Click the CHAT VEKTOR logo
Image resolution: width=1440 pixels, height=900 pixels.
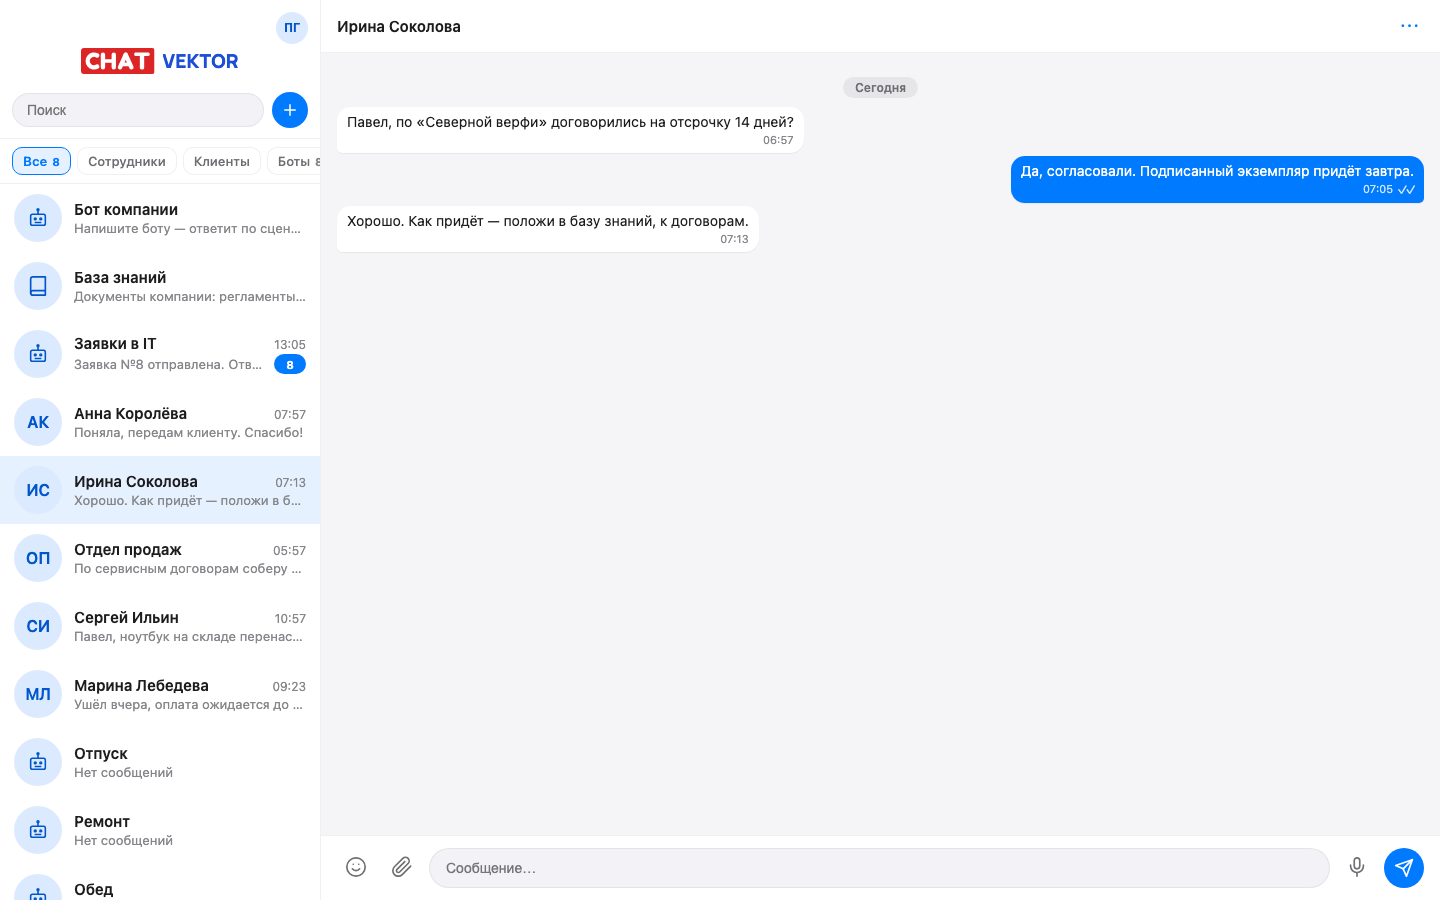160,61
